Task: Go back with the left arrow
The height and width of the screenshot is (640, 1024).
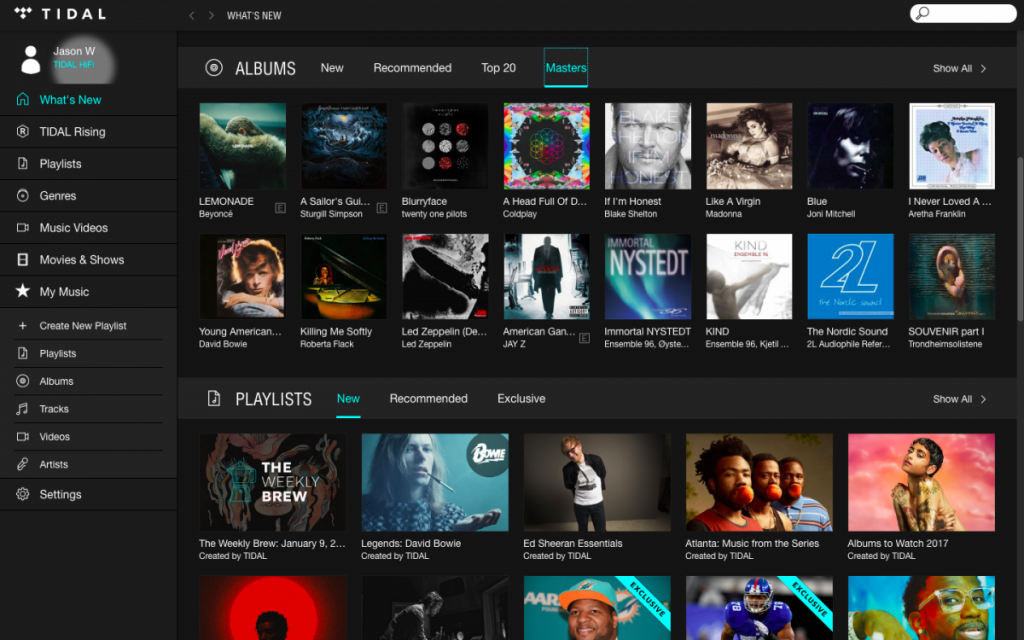Action: (x=191, y=15)
